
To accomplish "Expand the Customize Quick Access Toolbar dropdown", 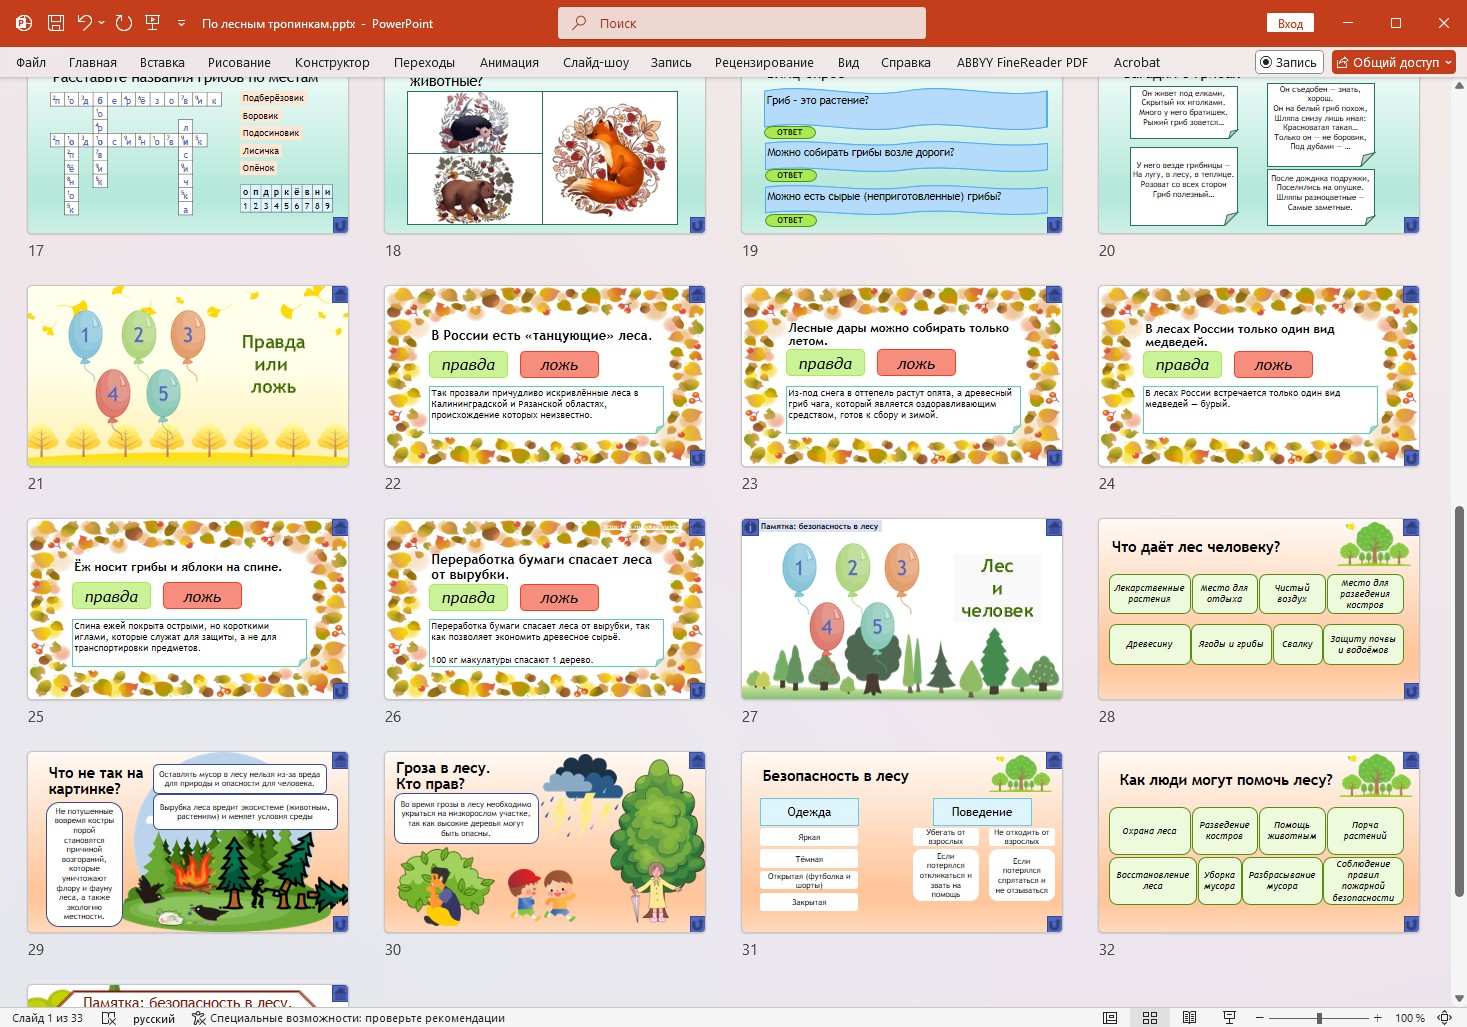I will 181,23.
